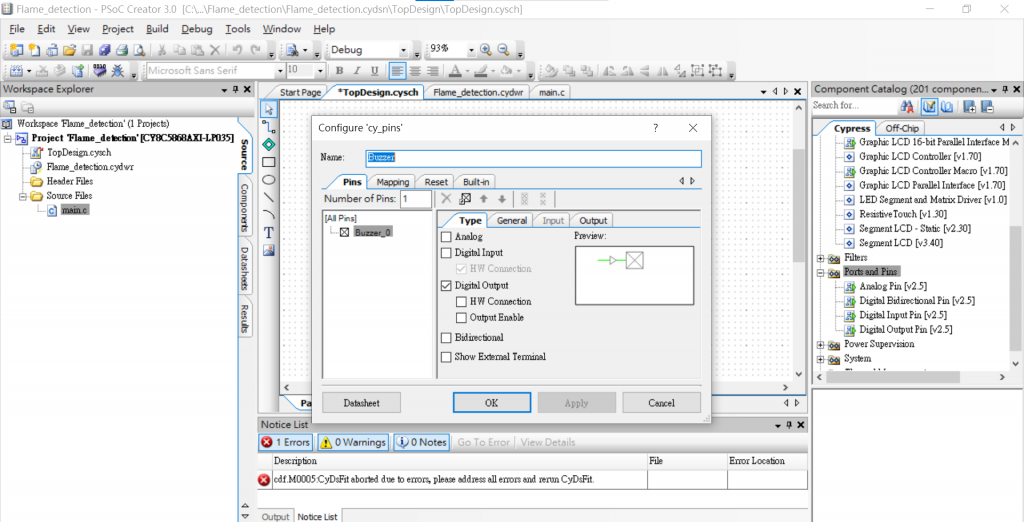Viewport: 1024px width, 522px height.
Task: Enable the Analog checkbox
Action: pyautogui.click(x=446, y=237)
